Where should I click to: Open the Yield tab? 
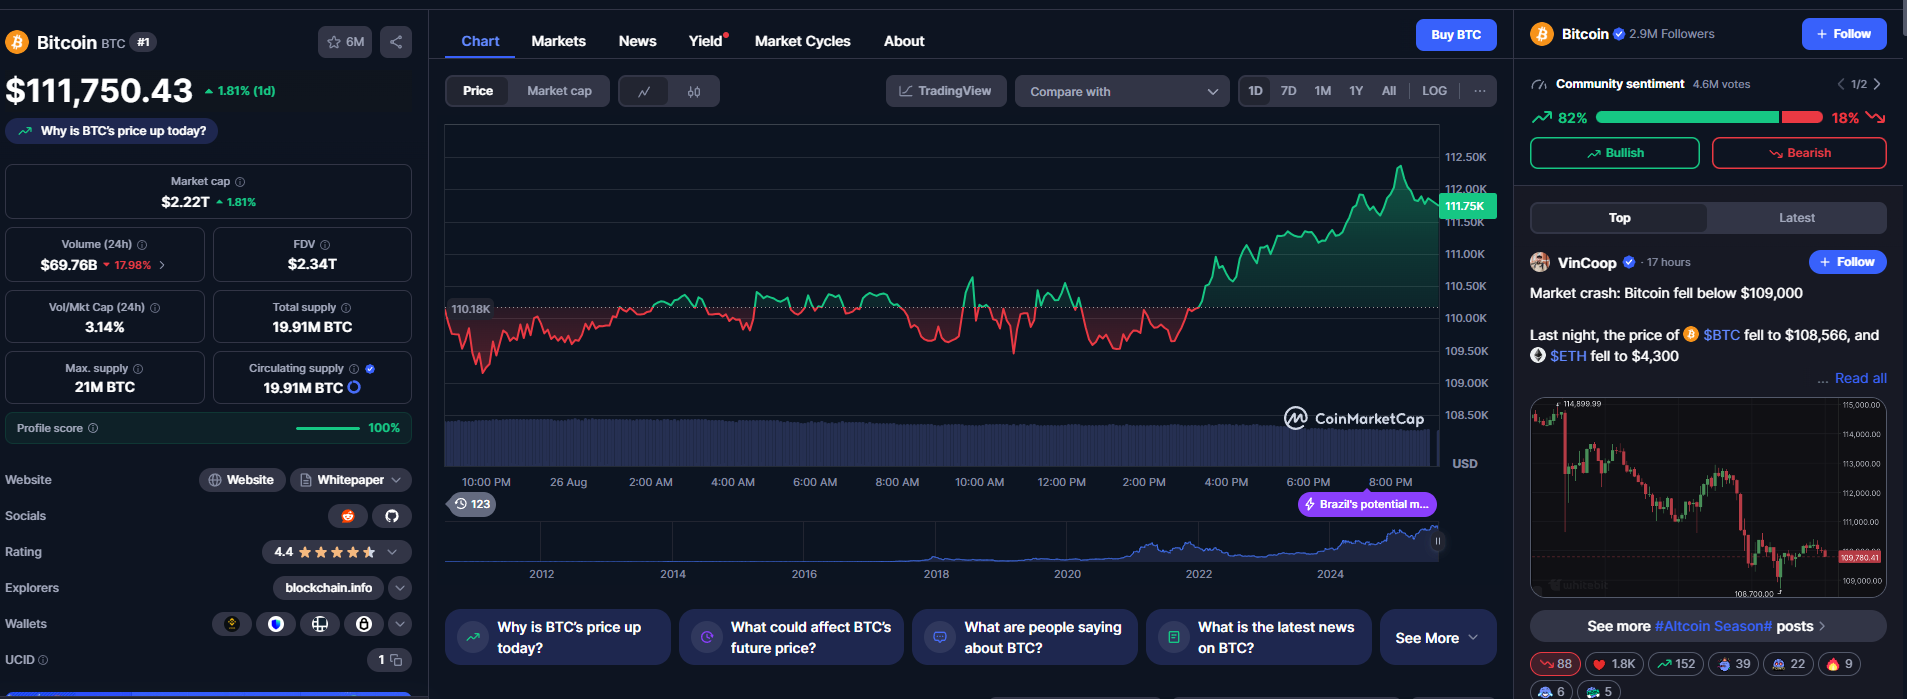[706, 41]
